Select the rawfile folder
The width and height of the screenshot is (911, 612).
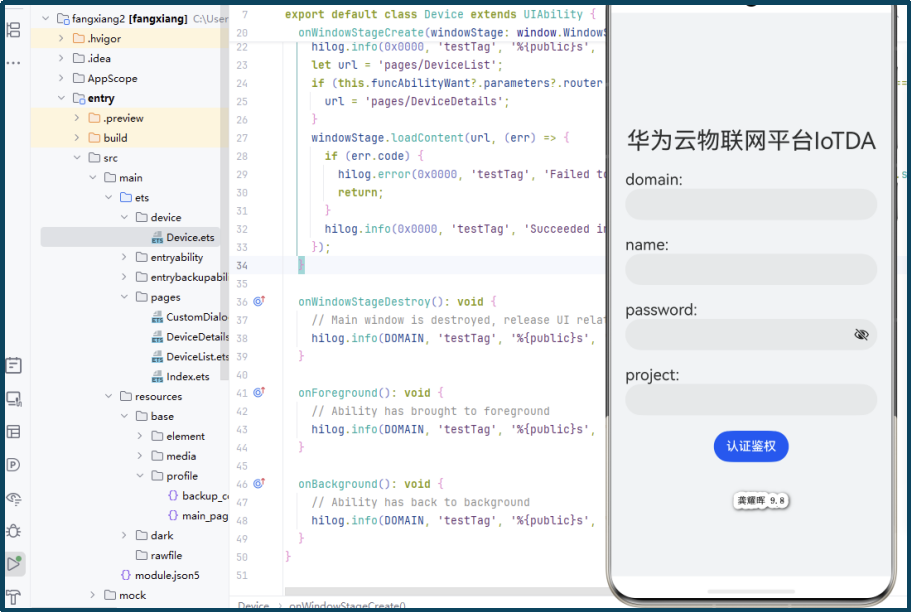(x=166, y=556)
